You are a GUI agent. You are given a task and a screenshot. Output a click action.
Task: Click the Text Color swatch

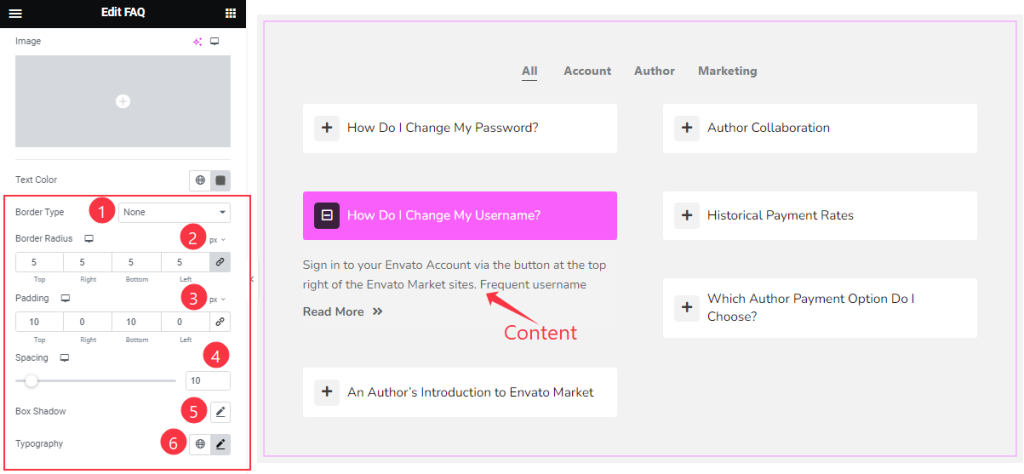click(220, 180)
